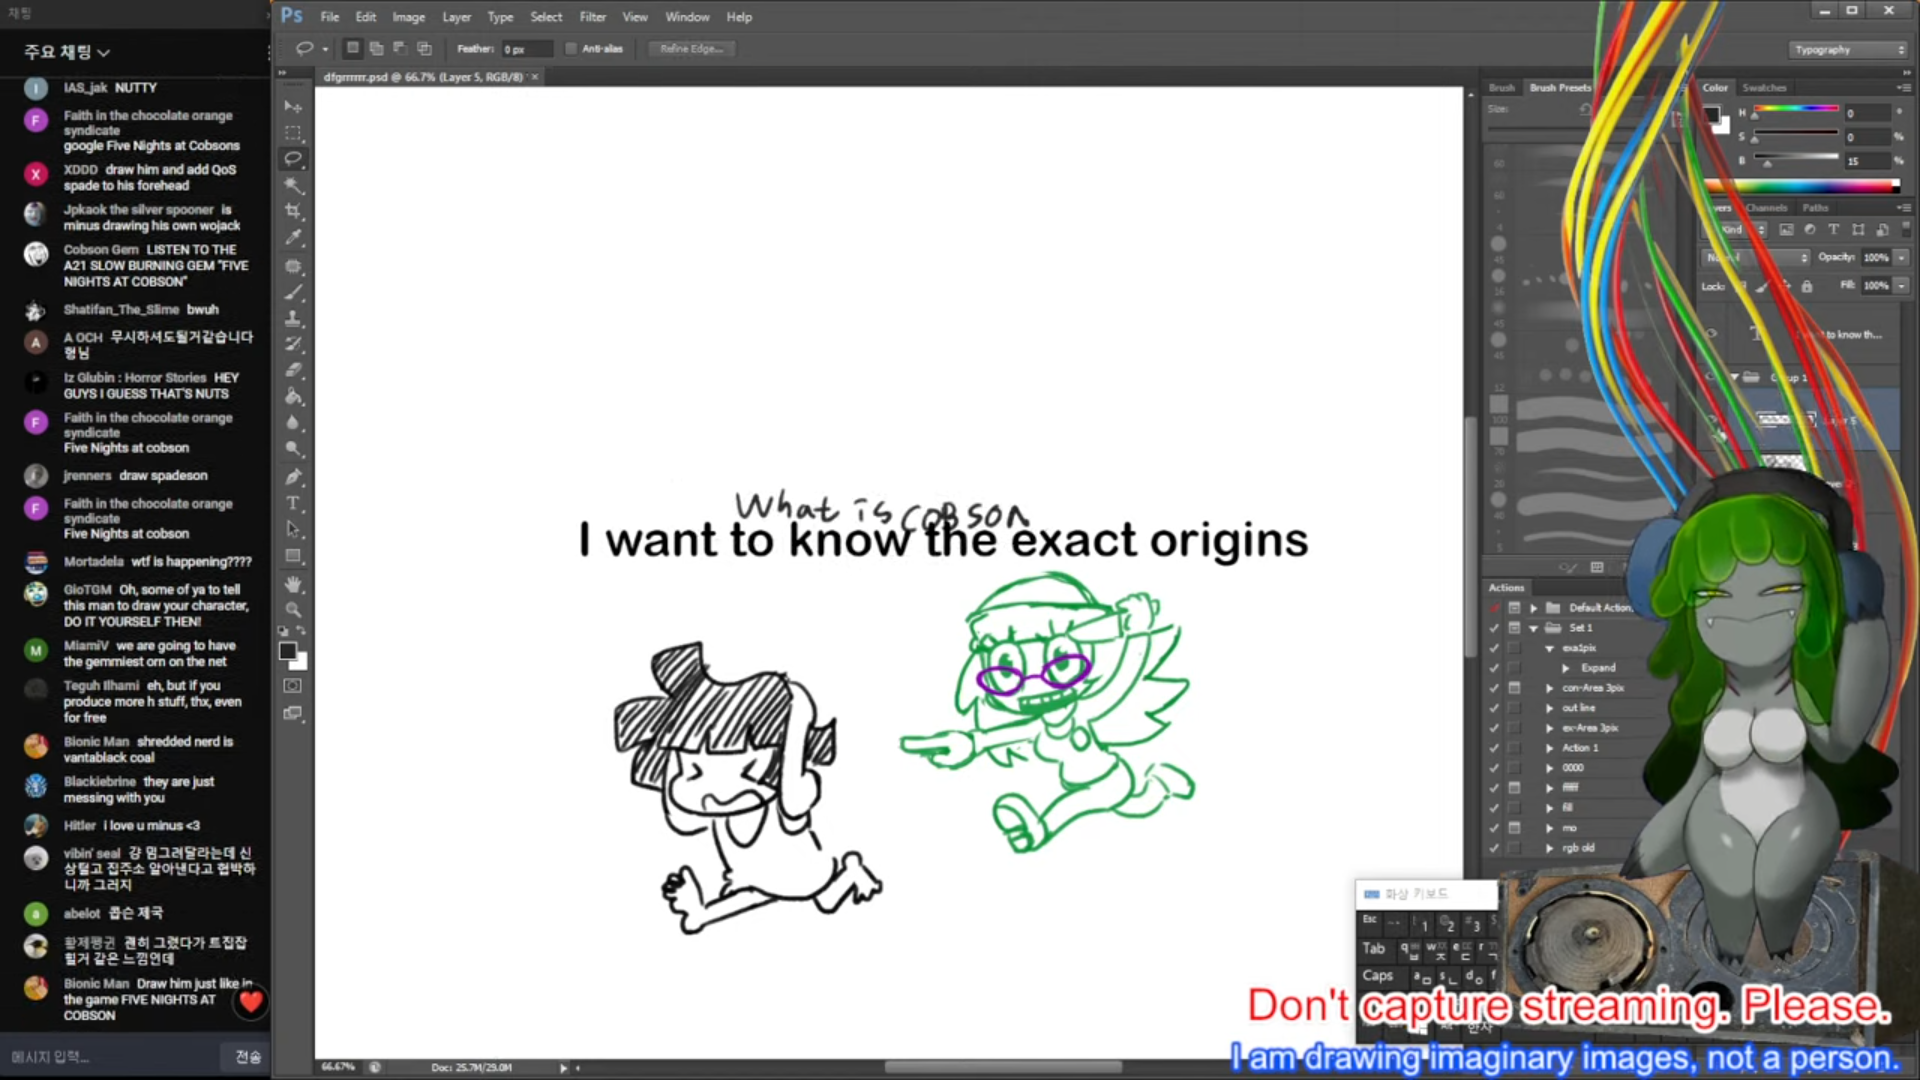The height and width of the screenshot is (1080, 1920).
Task: Select the Eraser tool
Action: [x=293, y=370]
